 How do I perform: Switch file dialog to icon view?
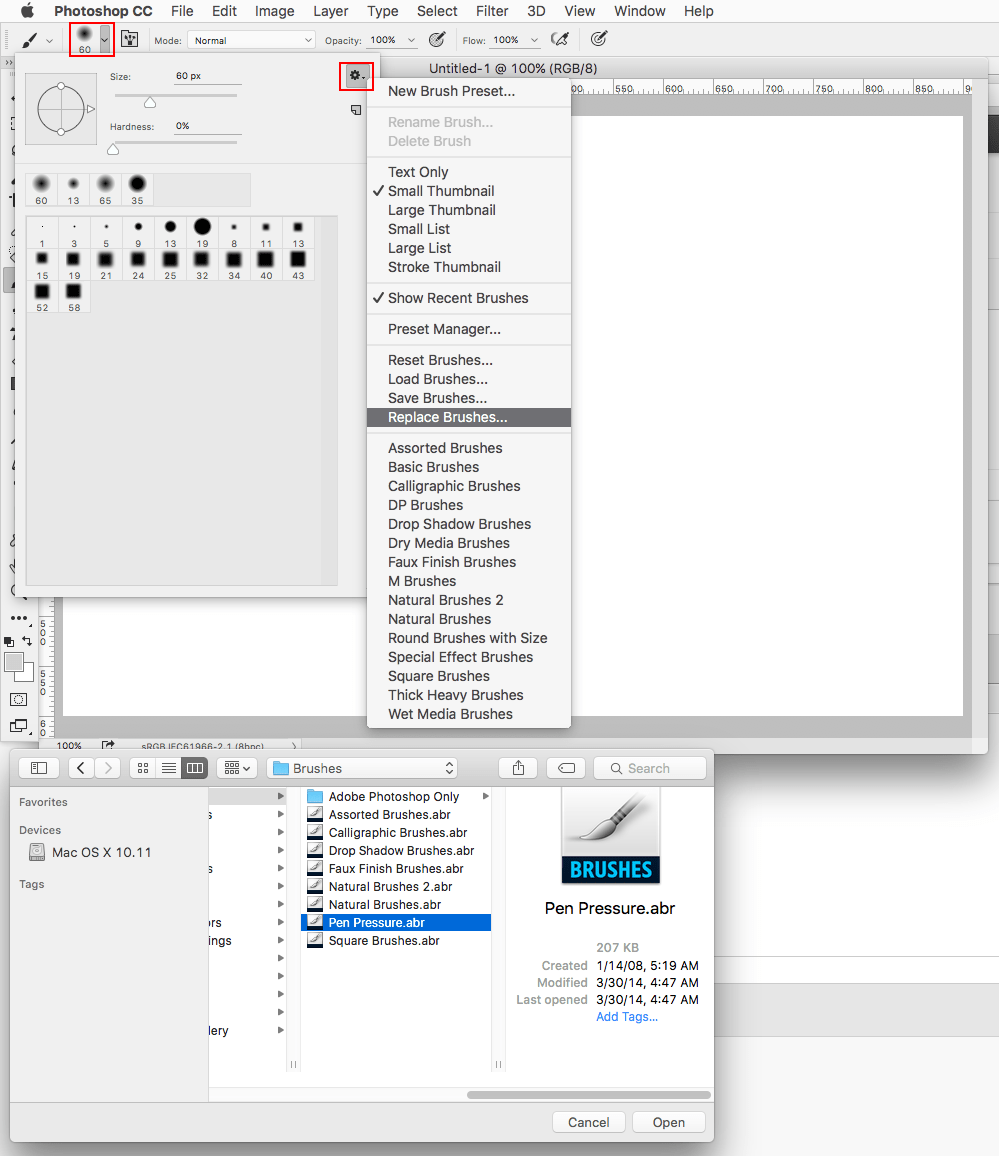click(143, 768)
